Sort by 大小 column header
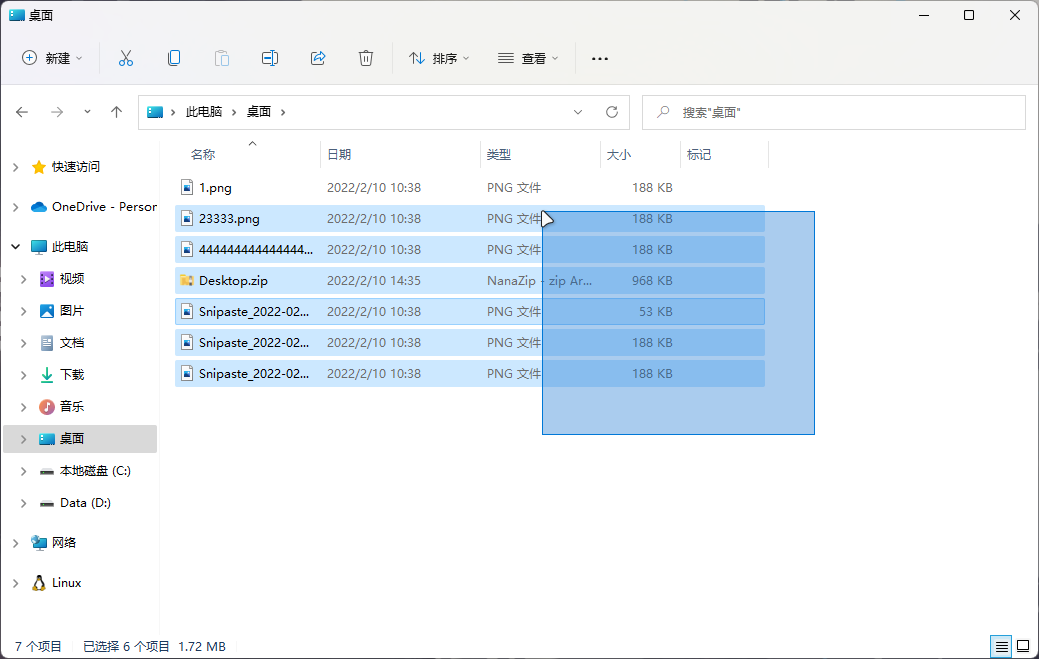The height and width of the screenshot is (659, 1039). [619, 154]
